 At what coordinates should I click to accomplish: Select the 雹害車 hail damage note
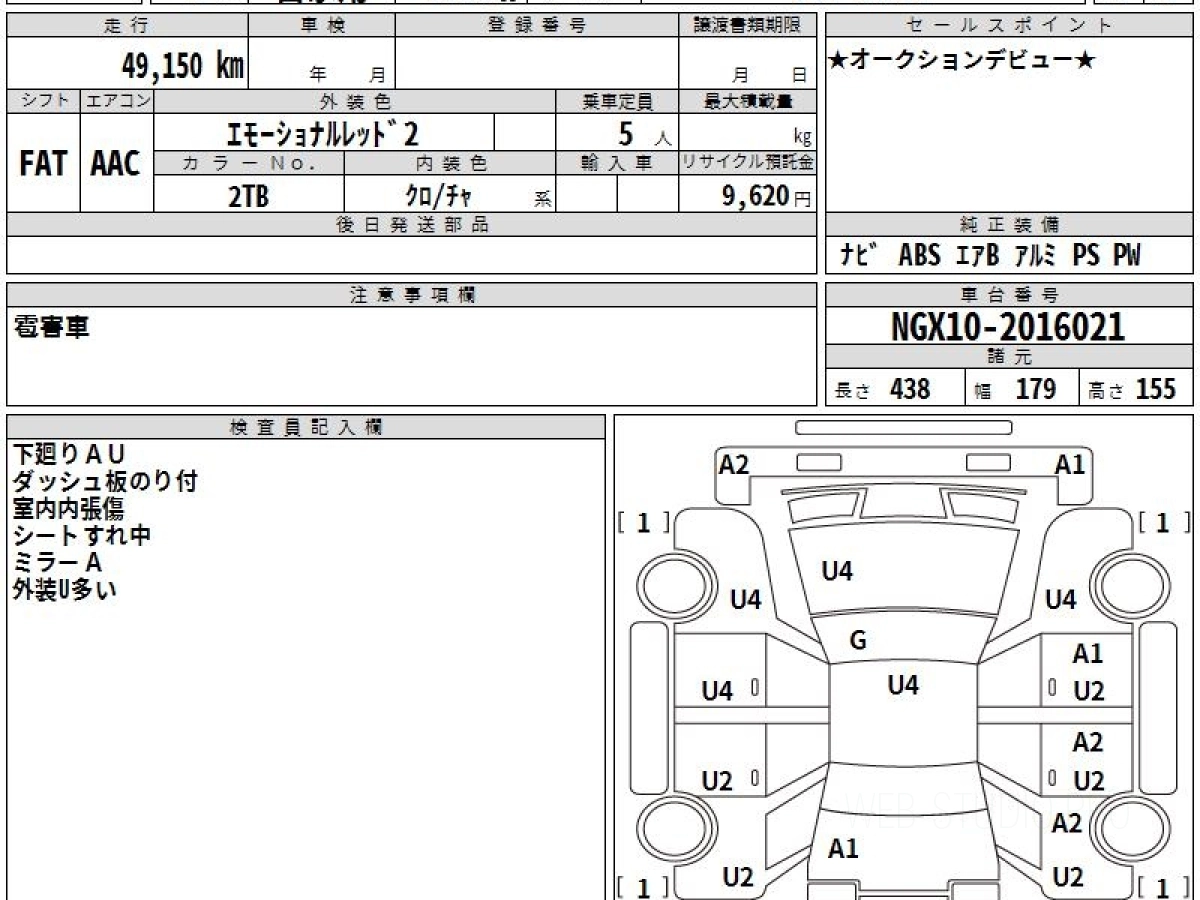pyautogui.click(x=51, y=326)
